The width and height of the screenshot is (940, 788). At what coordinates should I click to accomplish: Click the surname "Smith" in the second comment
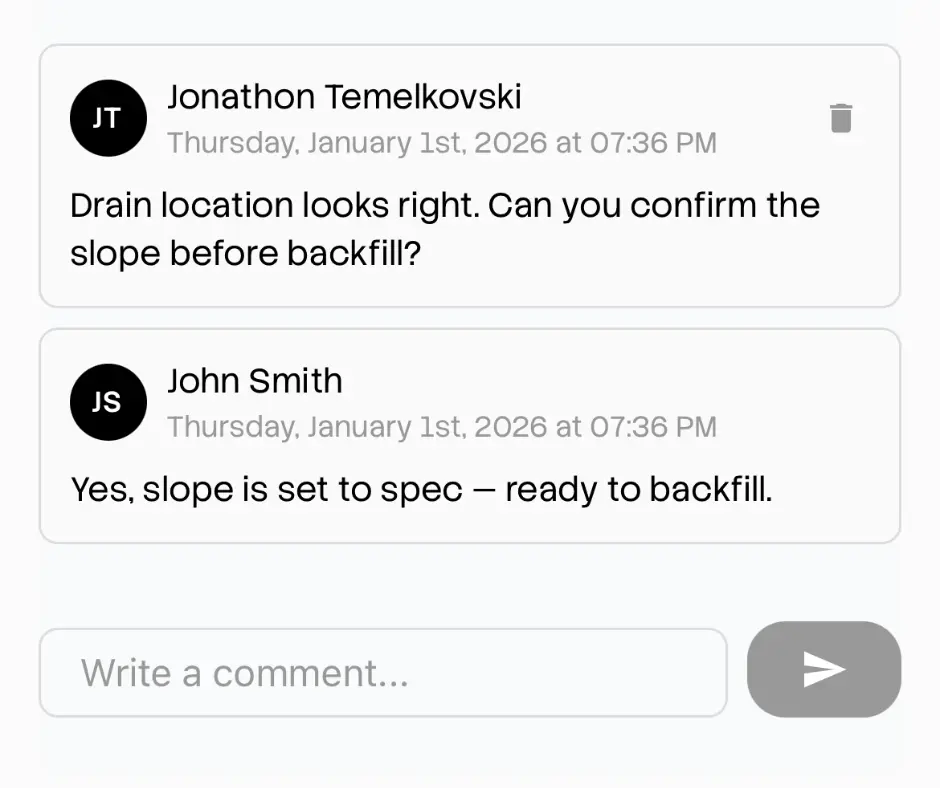298,381
